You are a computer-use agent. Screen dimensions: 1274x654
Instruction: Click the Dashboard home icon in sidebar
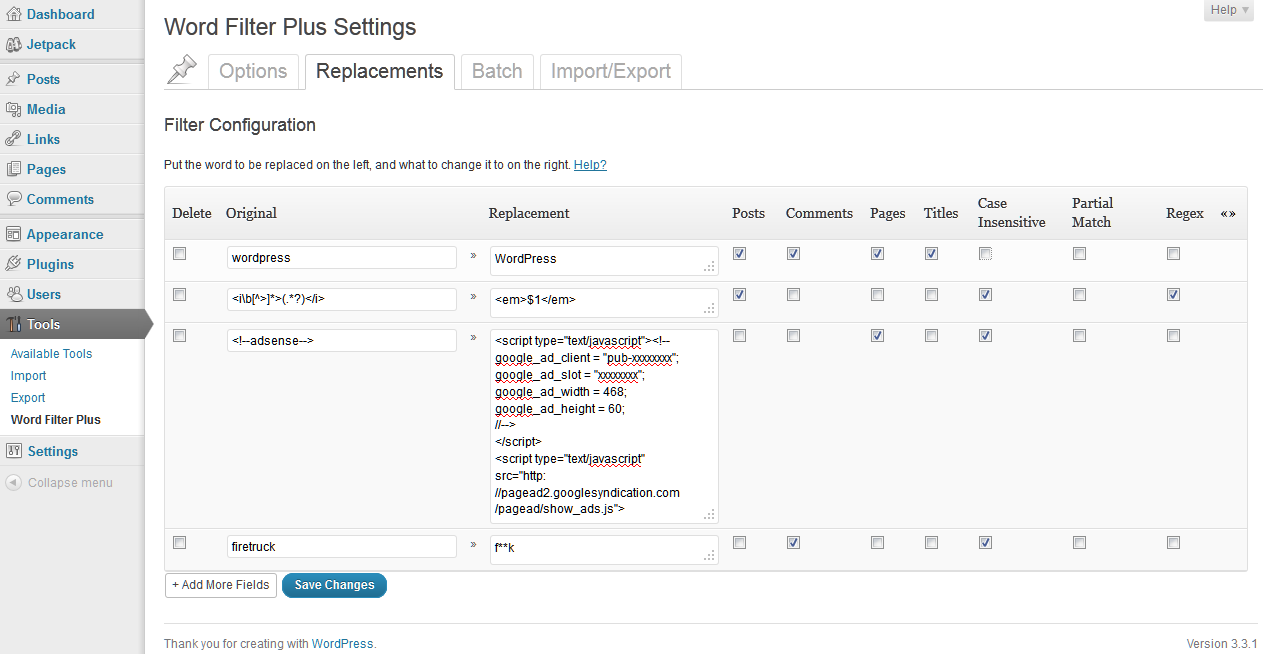point(14,14)
